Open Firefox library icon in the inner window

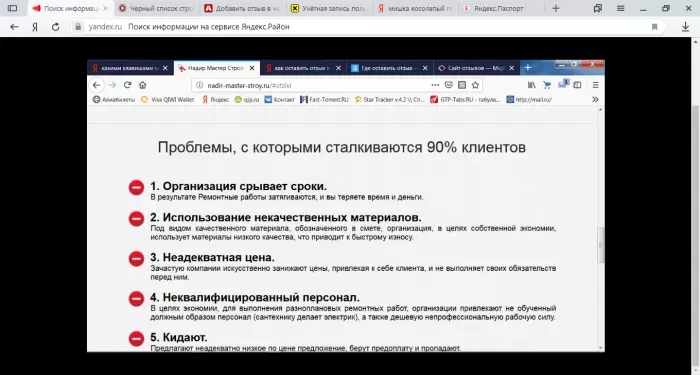click(532, 85)
